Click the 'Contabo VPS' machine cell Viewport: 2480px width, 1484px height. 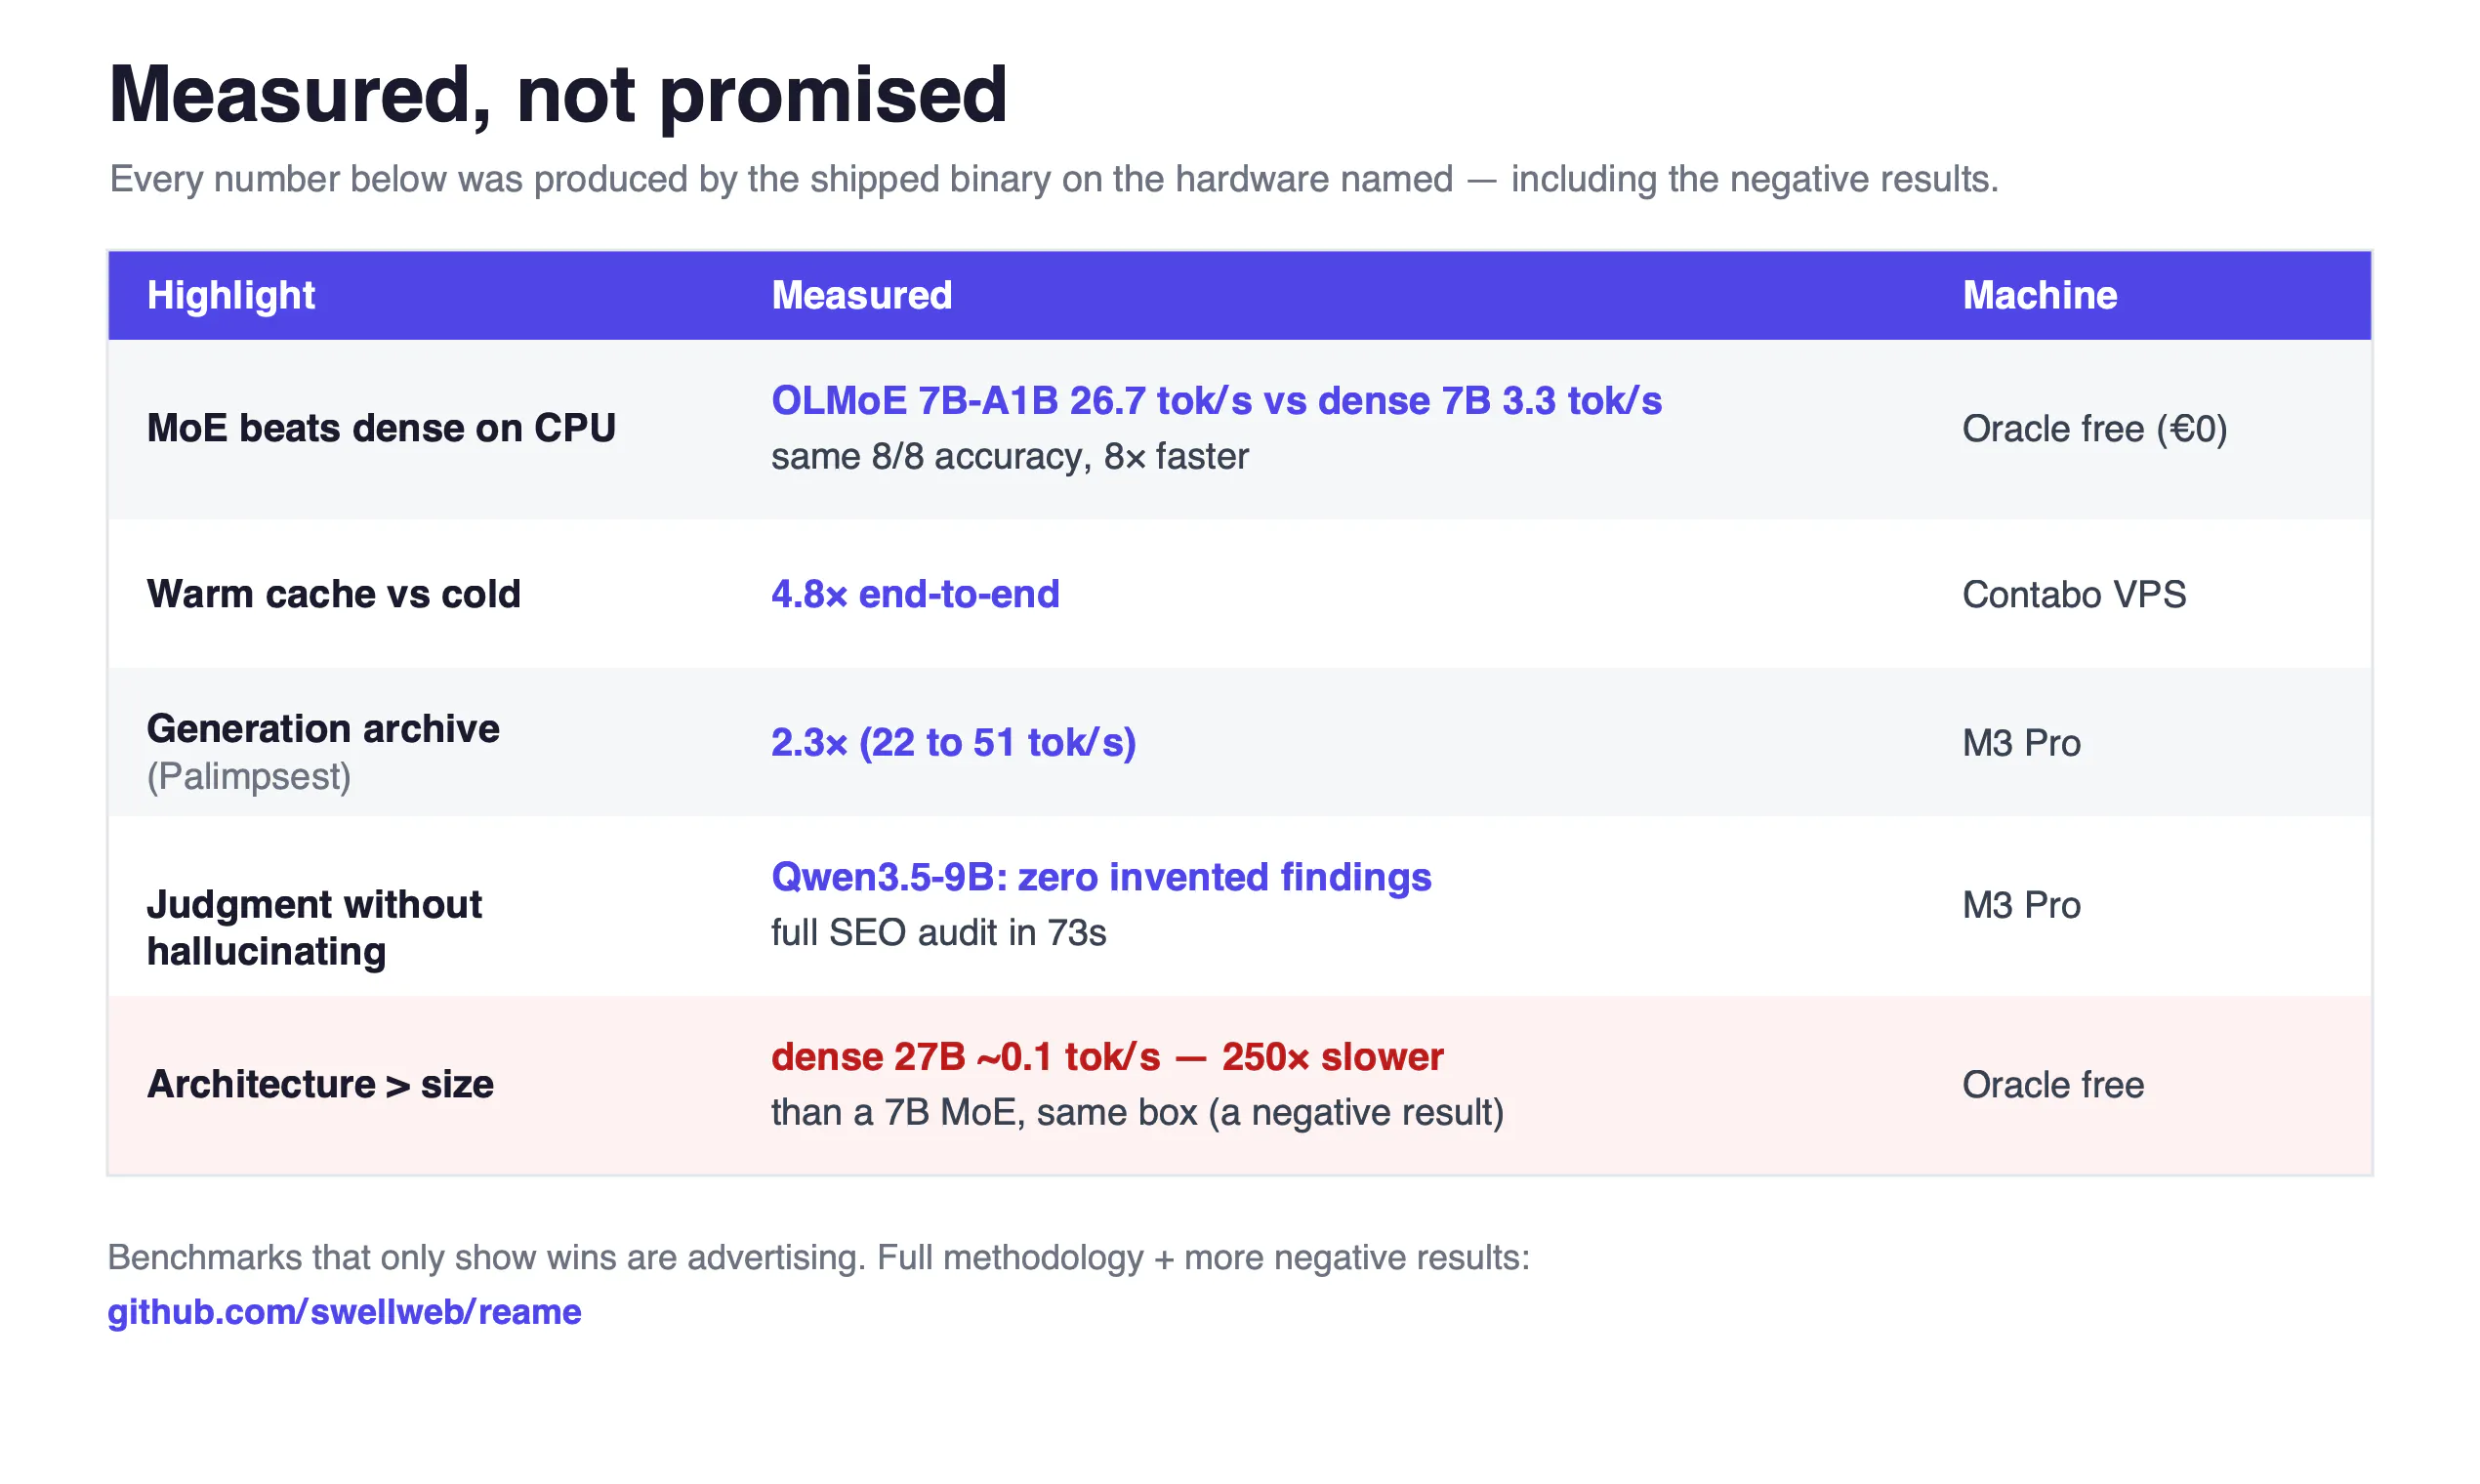click(2074, 594)
